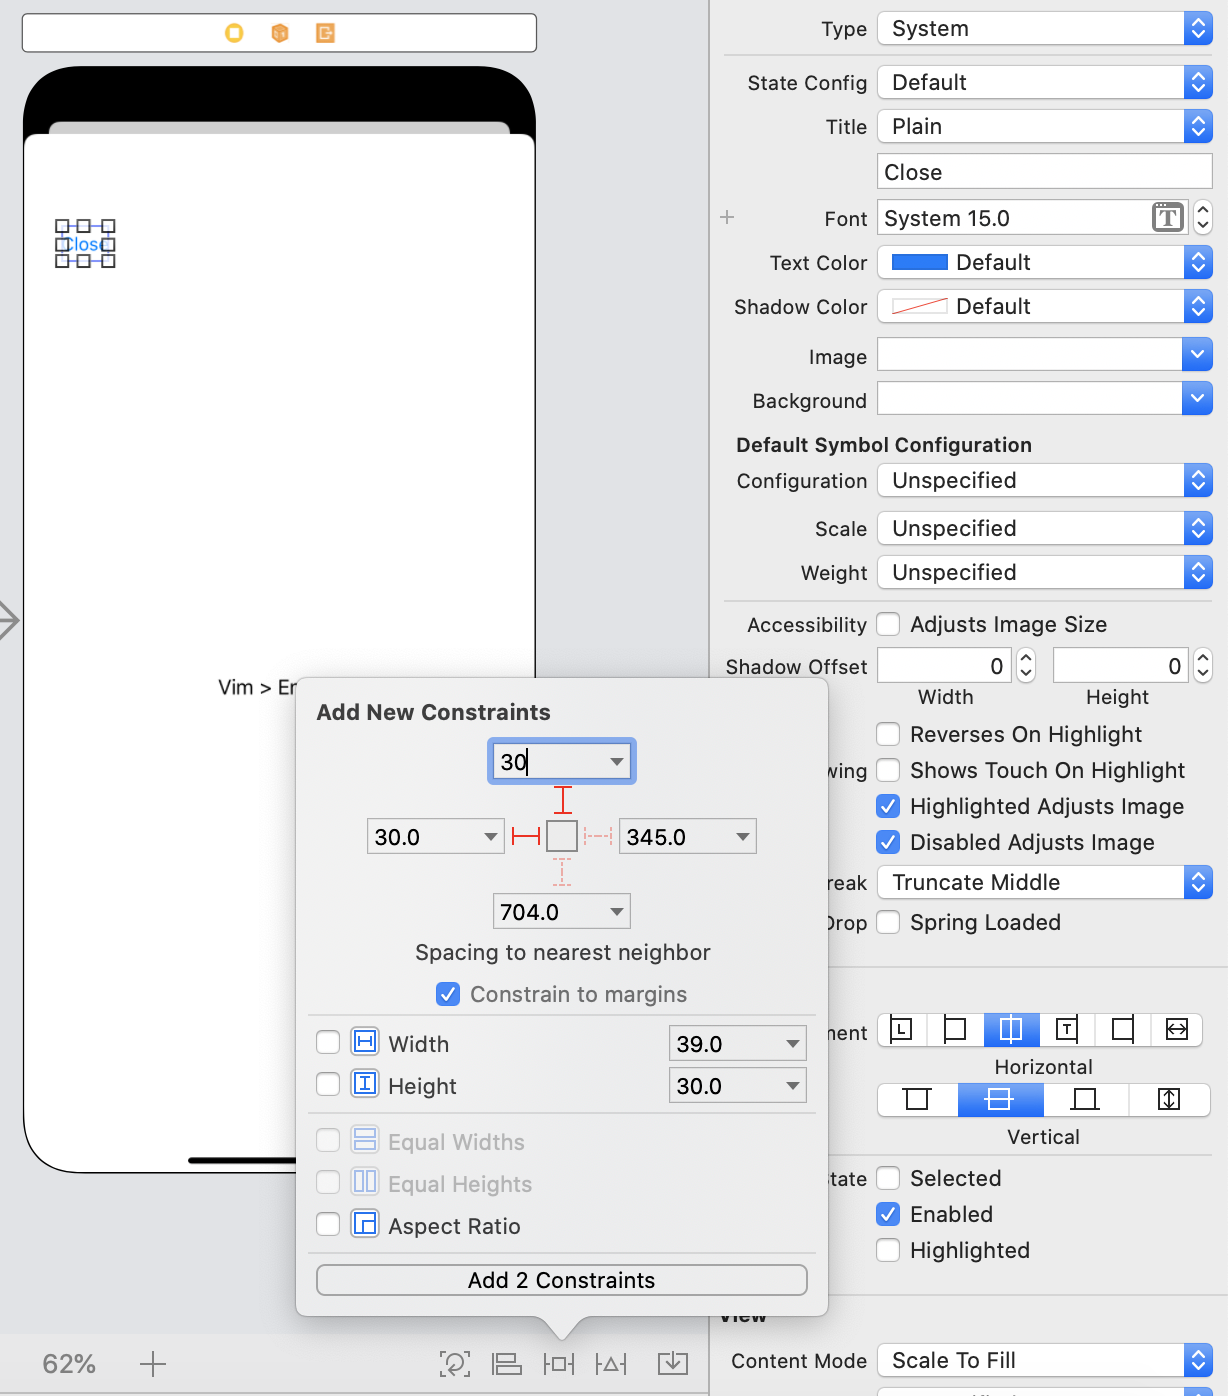1228x1396 pixels.
Task: Select fill horizontal alignment icon
Action: click(1177, 1029)
